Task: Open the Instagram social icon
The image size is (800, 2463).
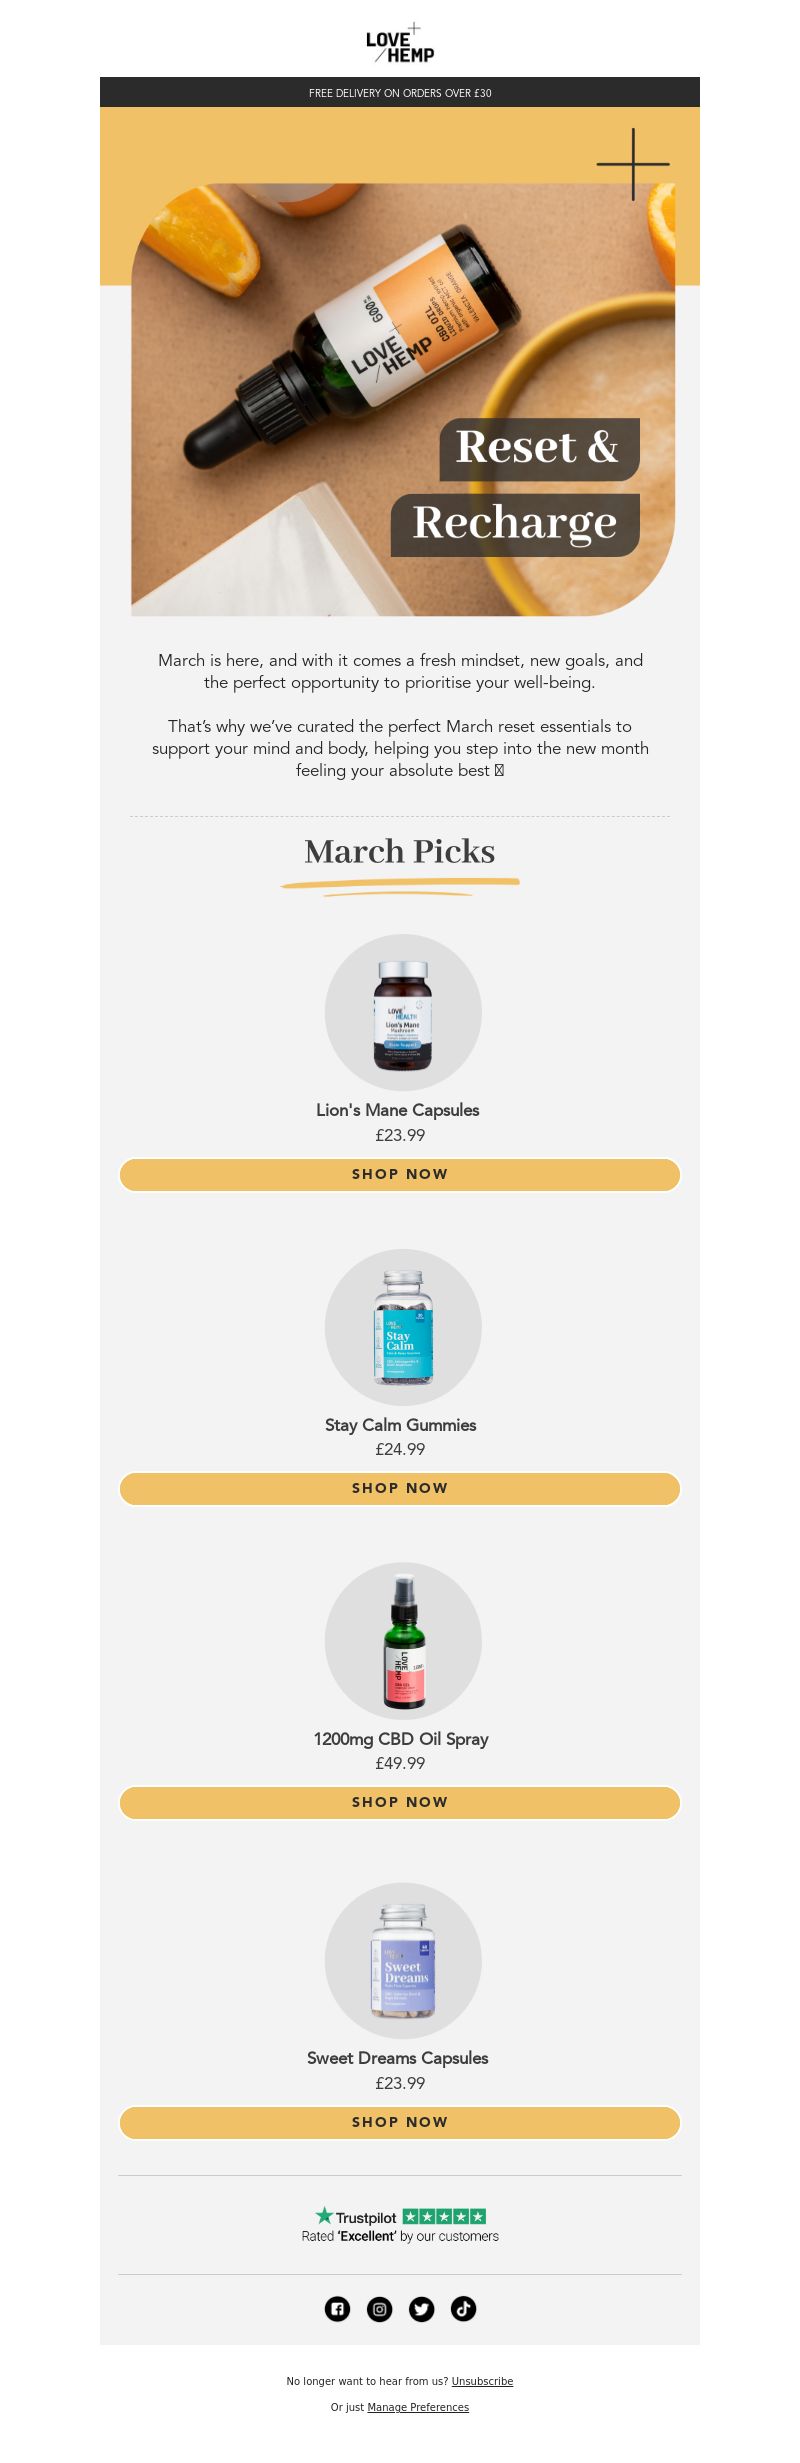Action: pyautogui.click(x=380, y=2308)
